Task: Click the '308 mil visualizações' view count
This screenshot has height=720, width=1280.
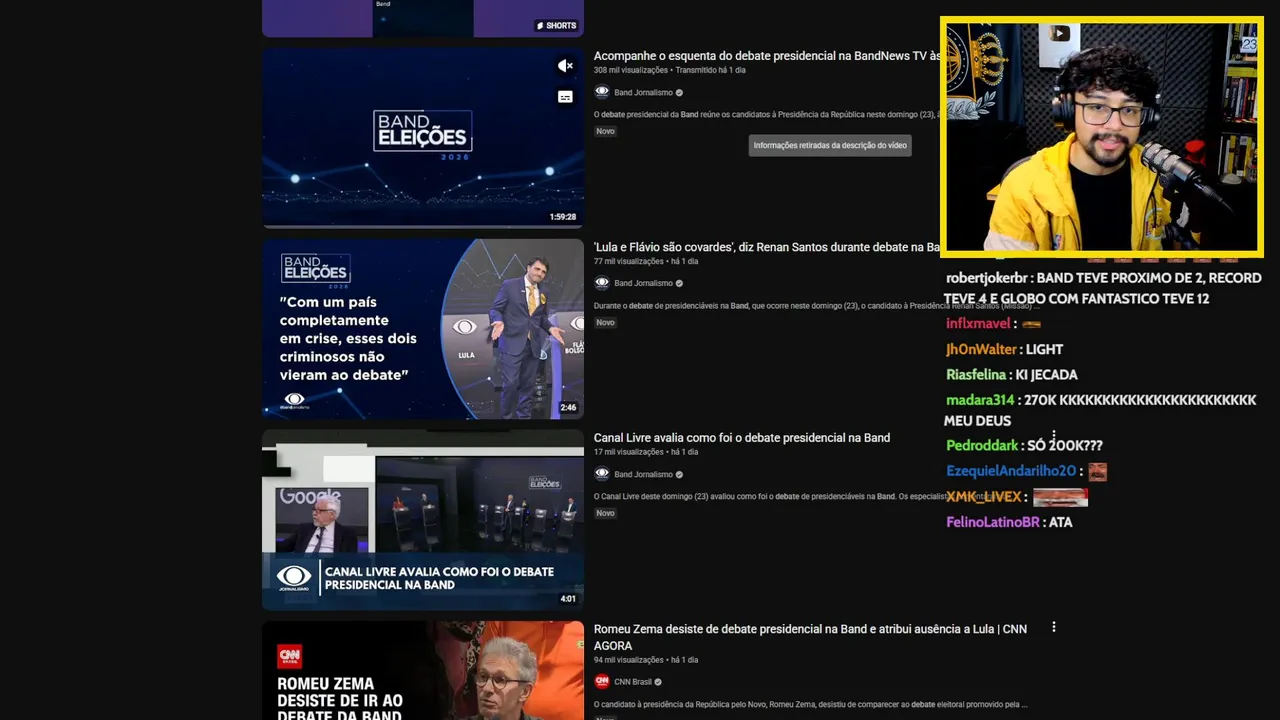Action: 631,70
